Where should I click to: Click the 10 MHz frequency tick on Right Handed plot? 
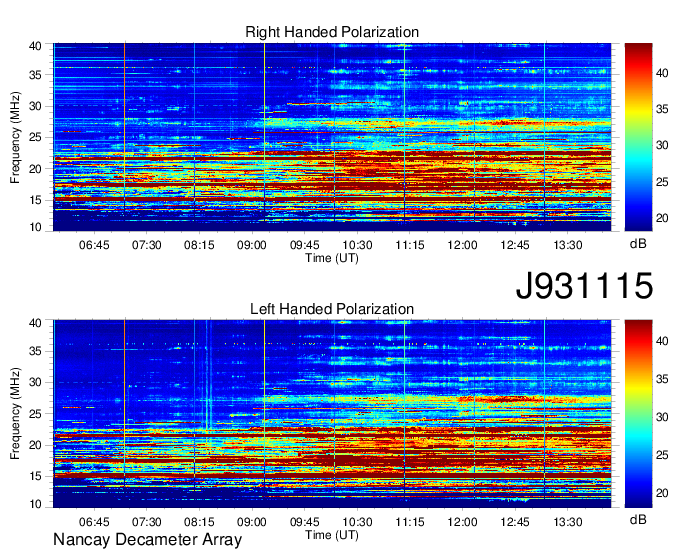pos(36,227)
